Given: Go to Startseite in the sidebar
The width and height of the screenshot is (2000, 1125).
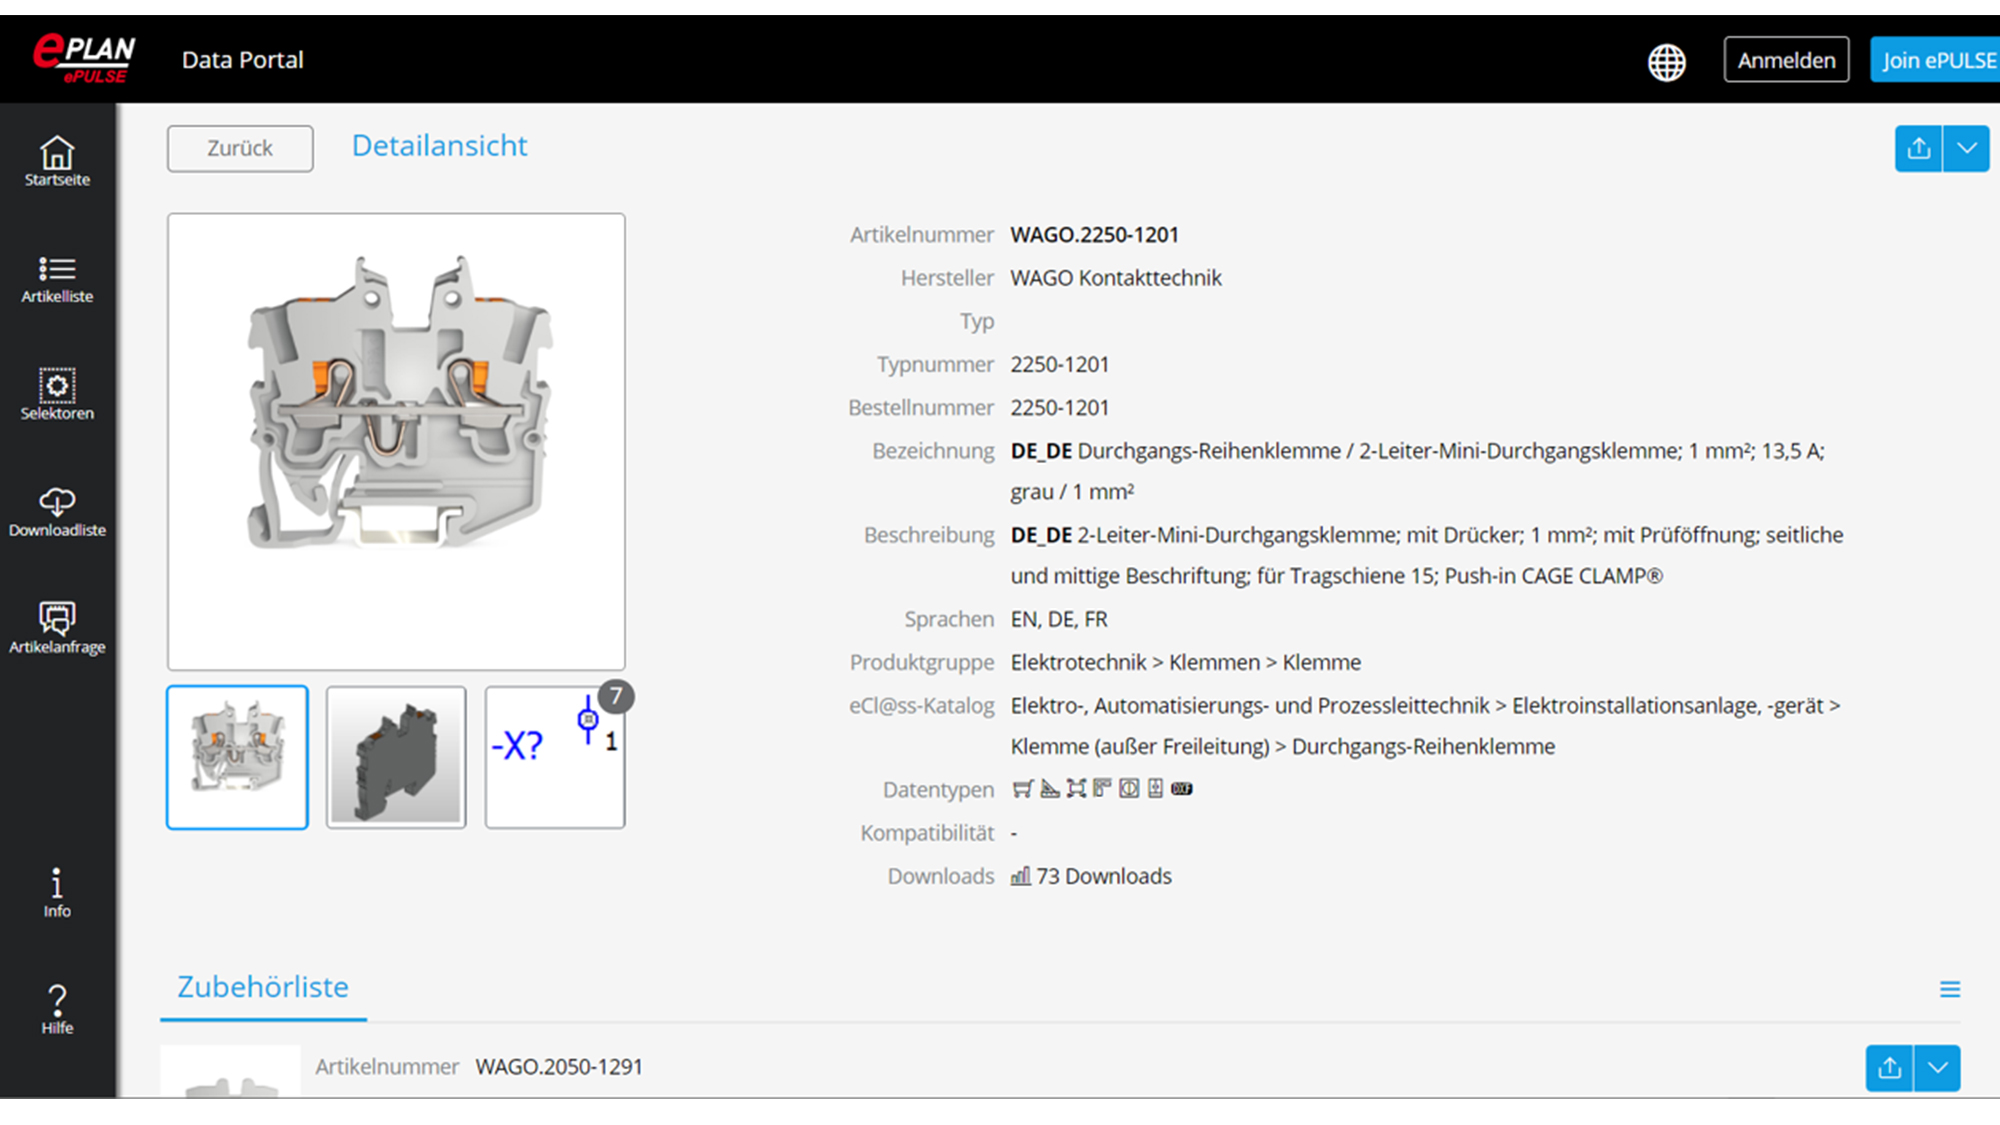Looking at the screenshot, I should point(57,161).
